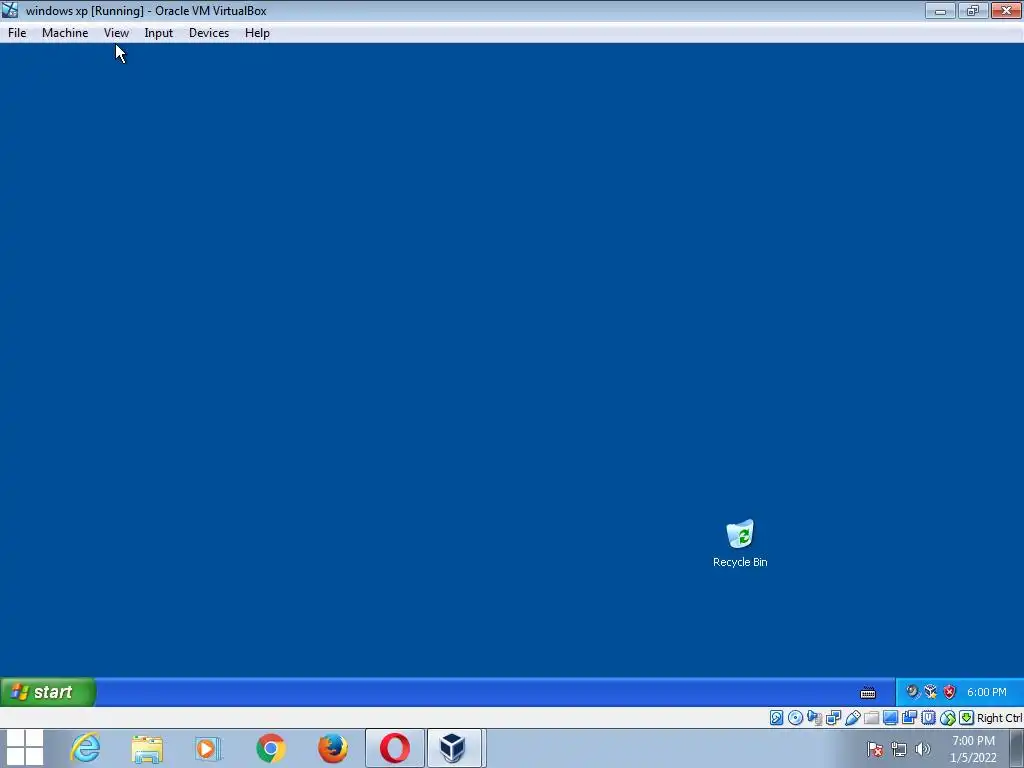Click the XP clock showing 6:00 PM
Viewport: 1024px width, 768px height.
tap(987, 692)
